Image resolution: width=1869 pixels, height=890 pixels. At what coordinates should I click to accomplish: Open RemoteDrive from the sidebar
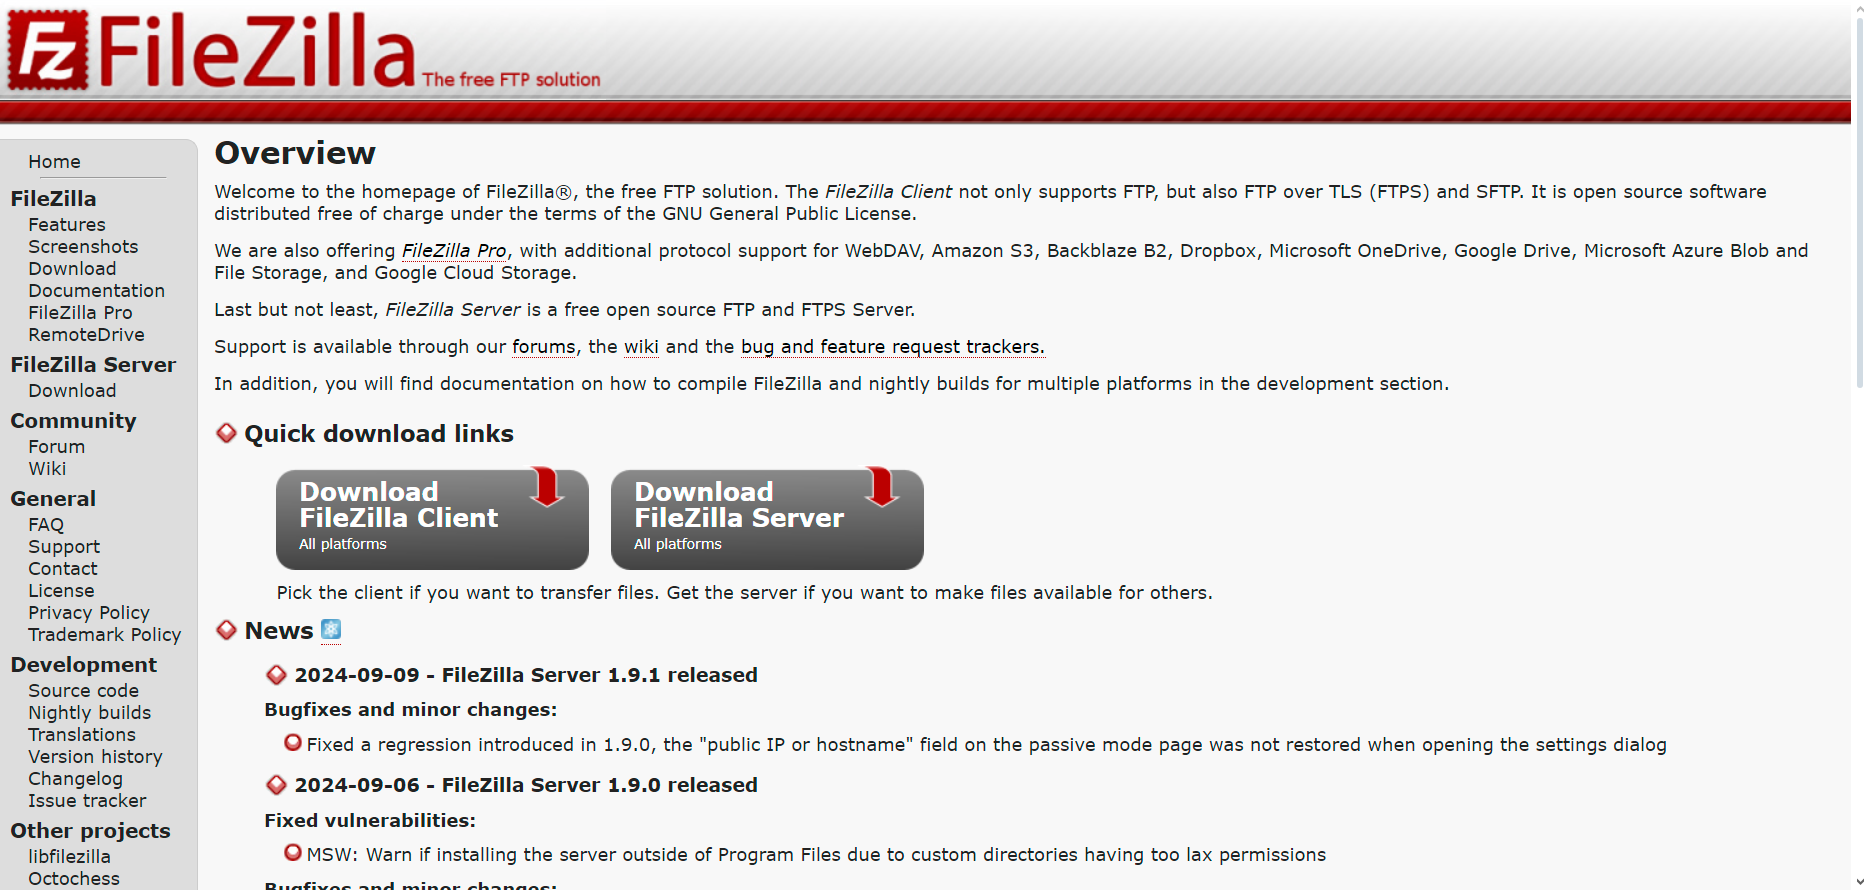pyautogui.click(x=86, y=335)
